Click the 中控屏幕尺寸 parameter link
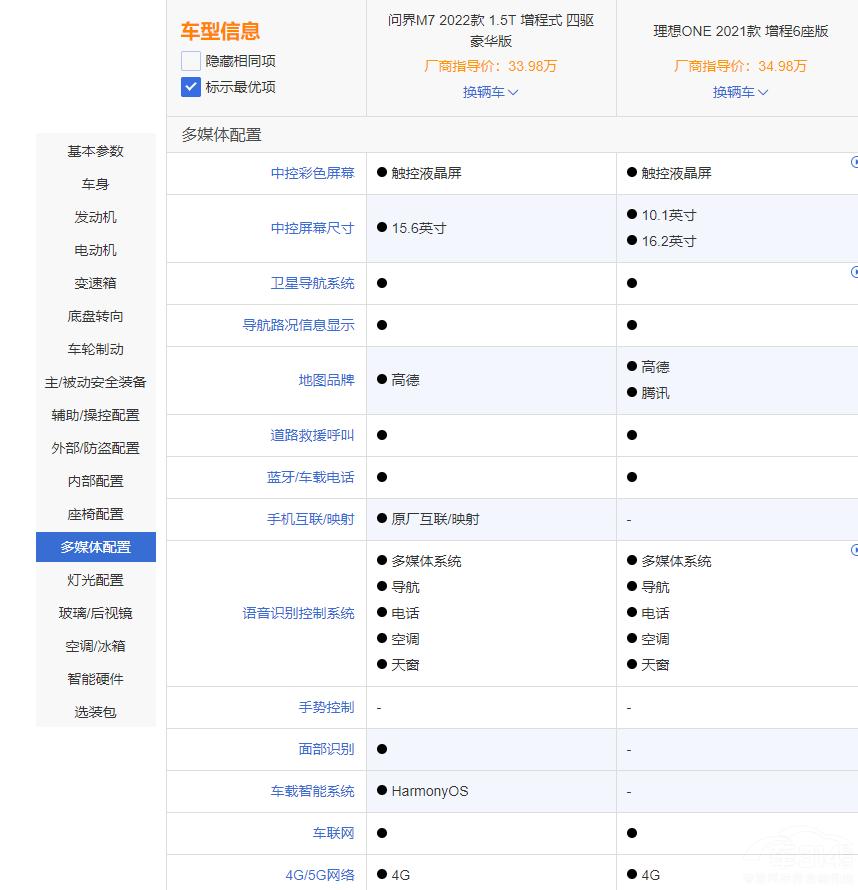The image size is (858, 890). click(312, 228)
